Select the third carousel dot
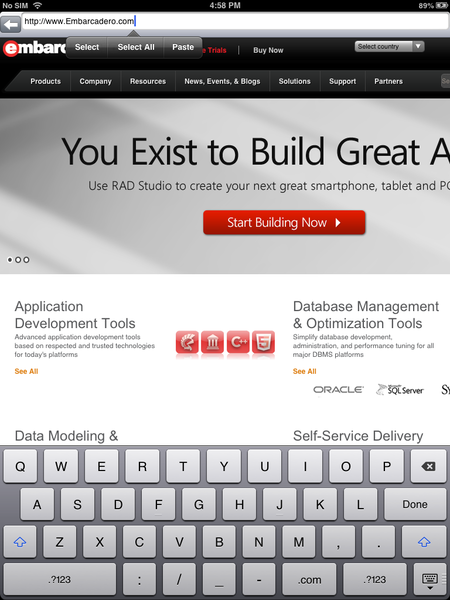450x600 pixels. [x=26, y=260]
